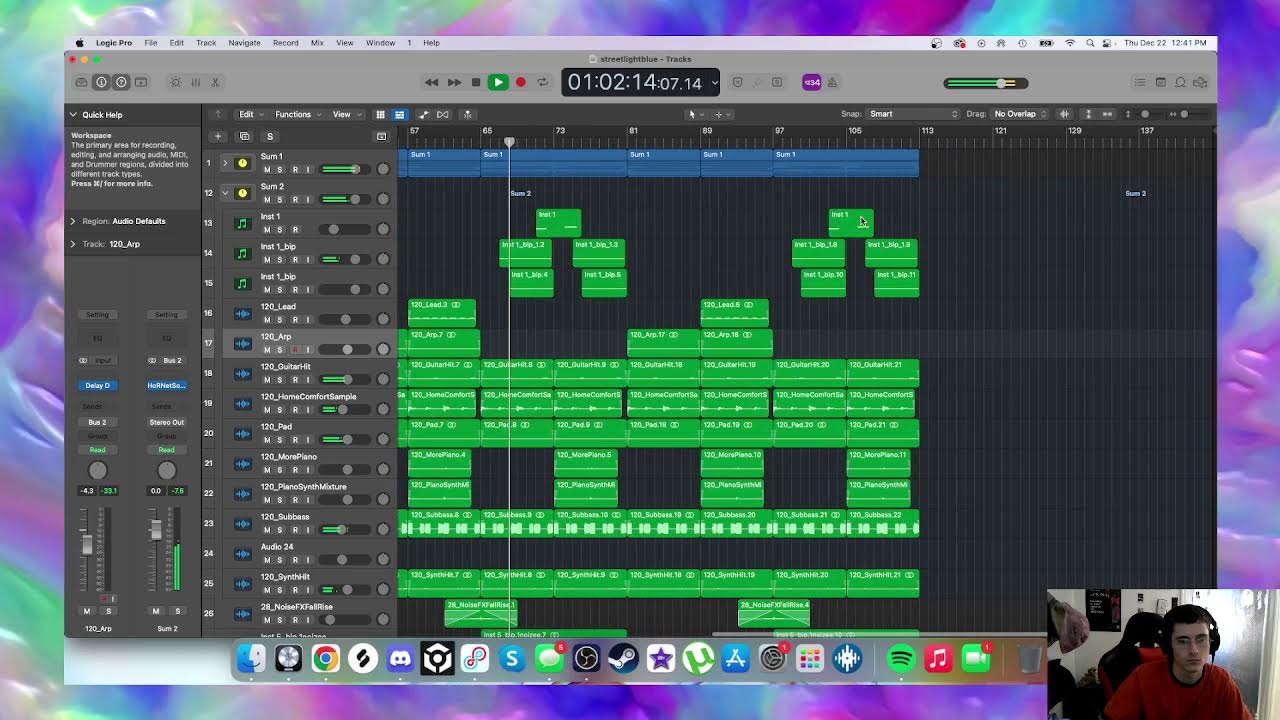Open the View menu in Tracks area
The image size is (1280, 720).
345,114
